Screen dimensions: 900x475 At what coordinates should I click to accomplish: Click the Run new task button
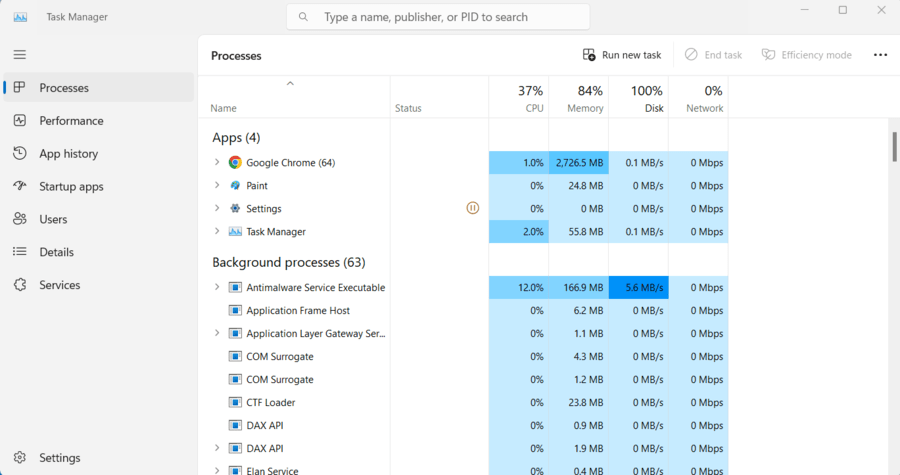point(622,55)
